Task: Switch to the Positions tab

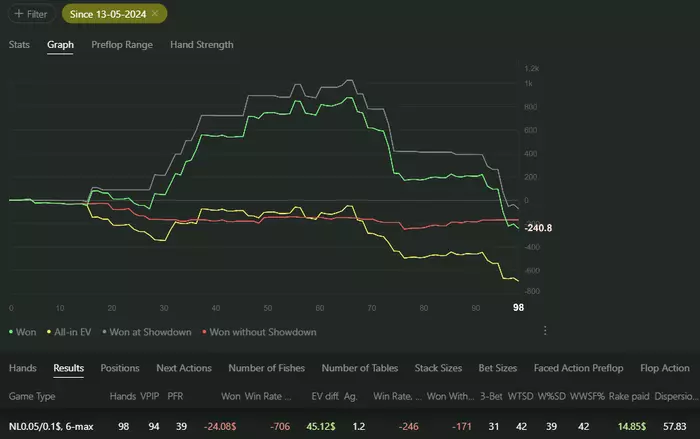Action: click(119, 368)
